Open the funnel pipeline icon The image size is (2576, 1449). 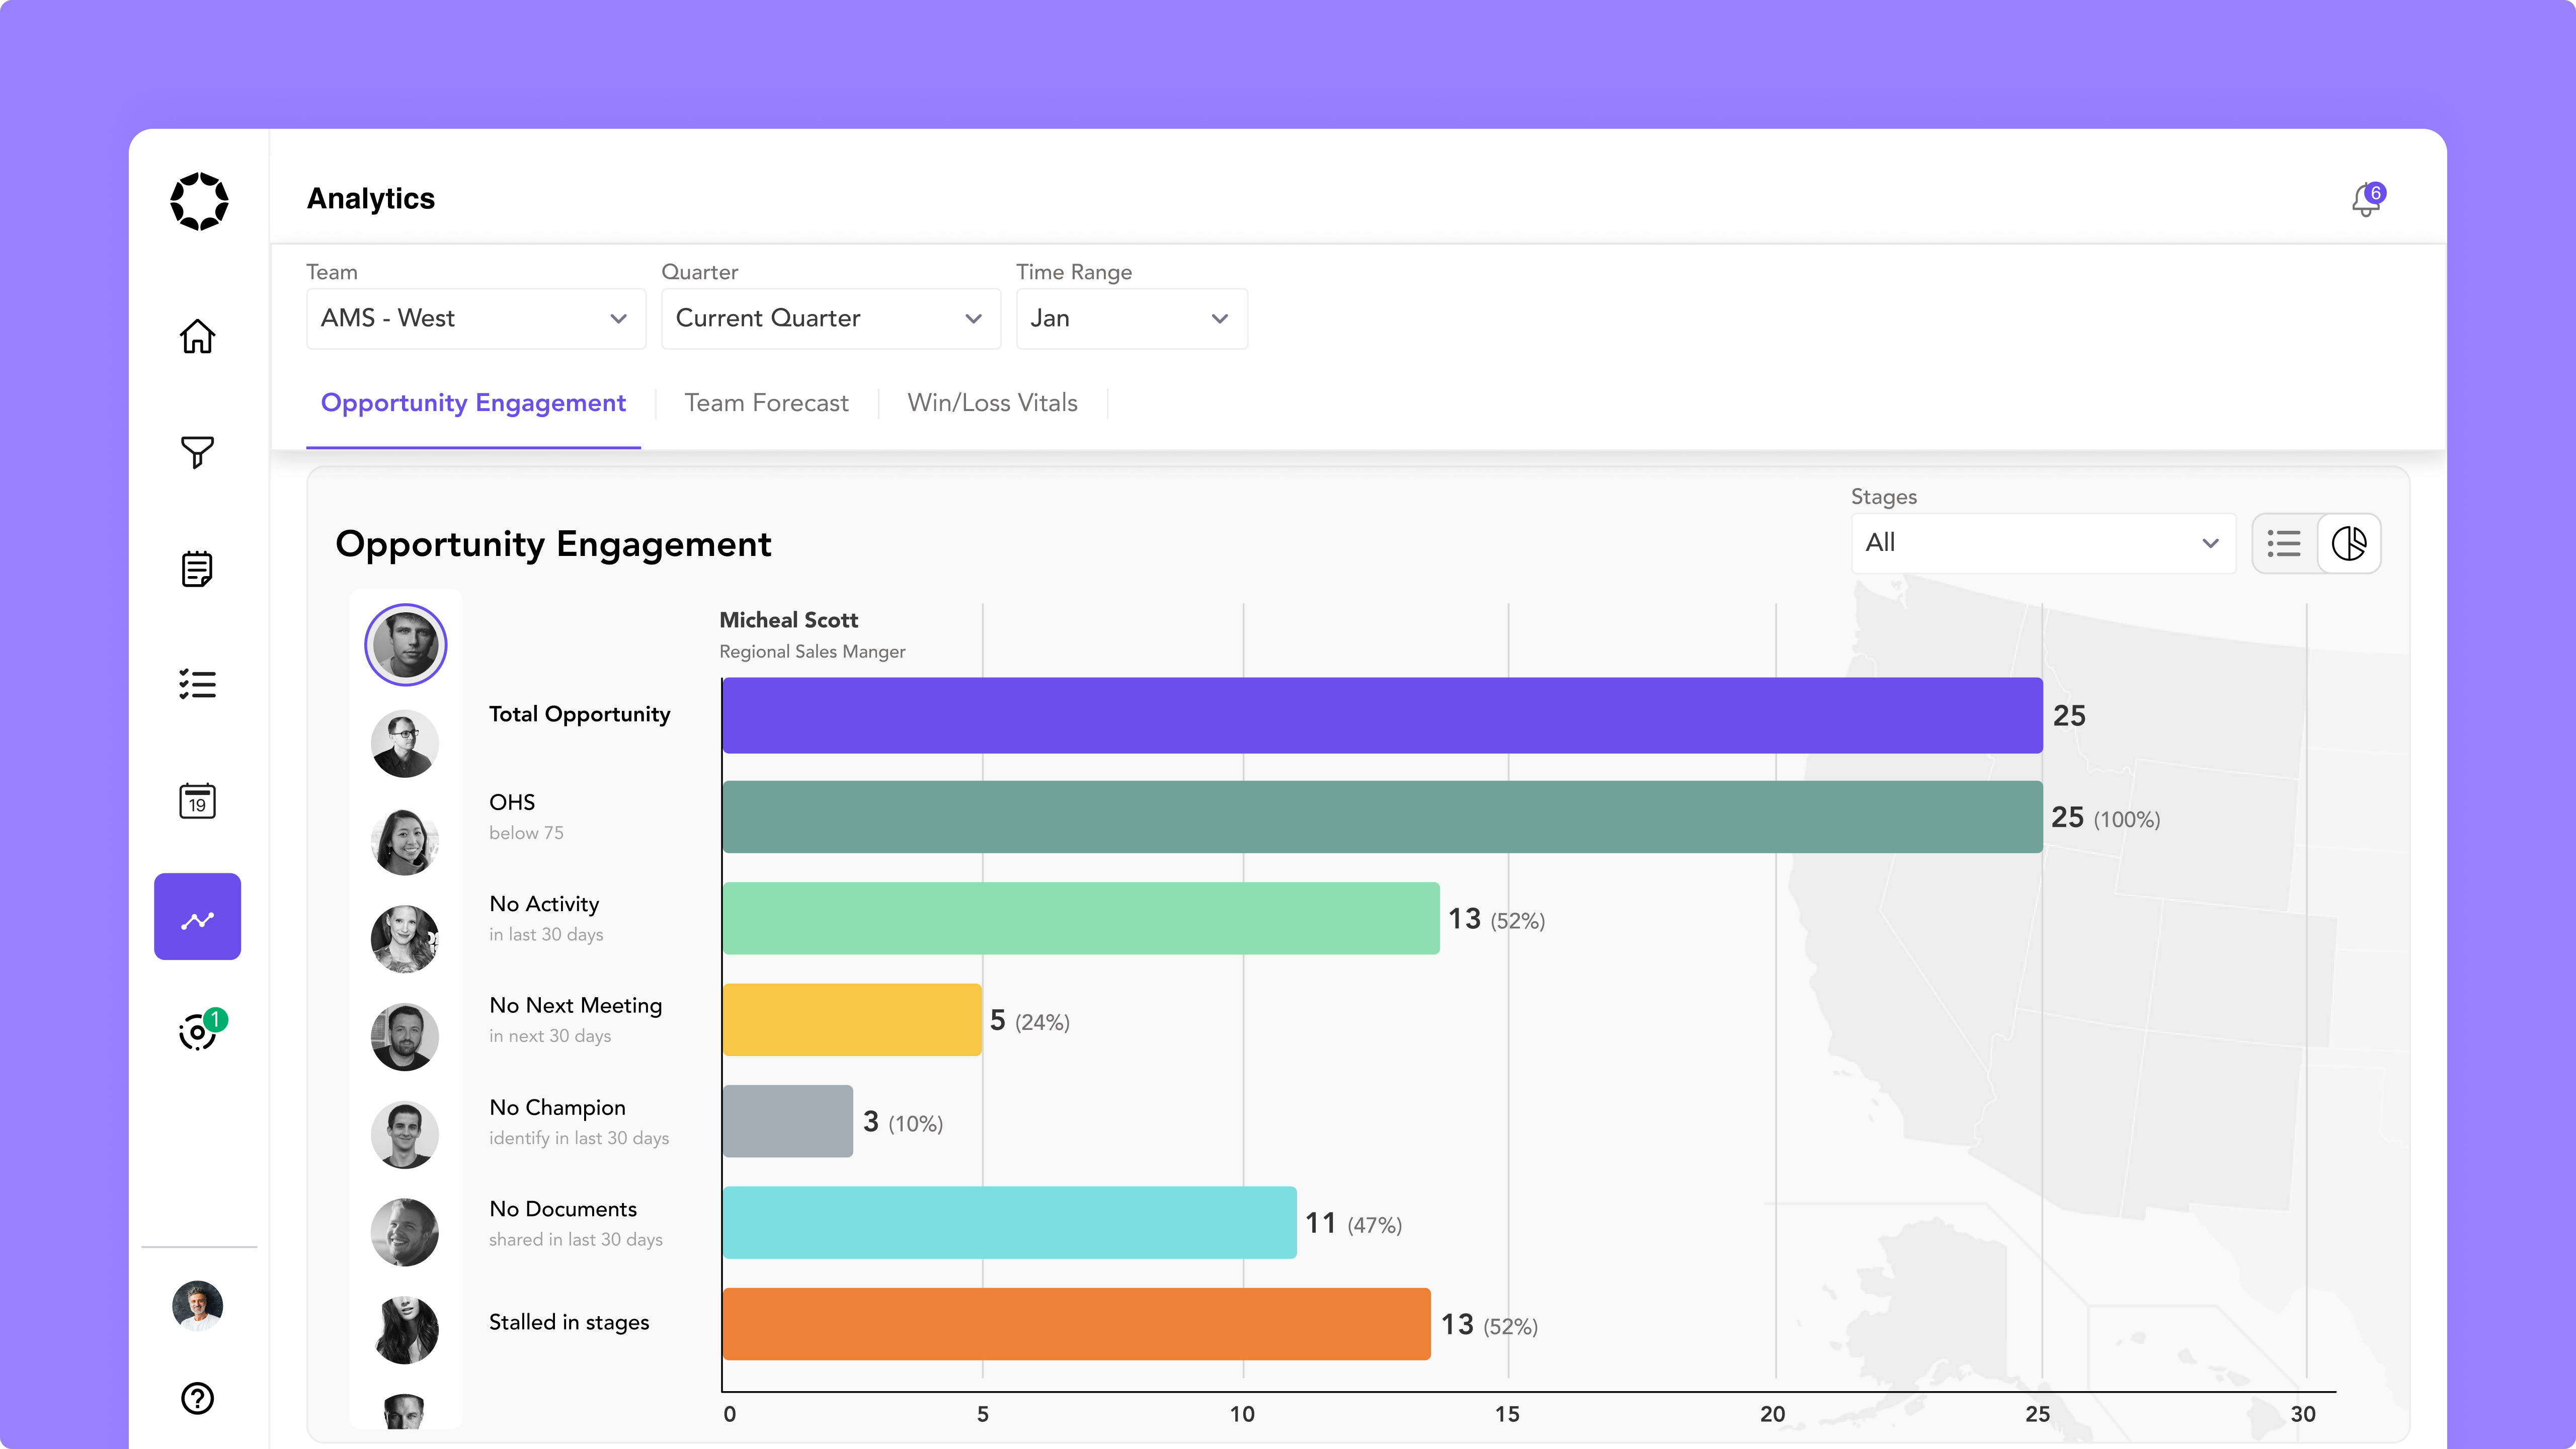(x=197, y=452)
